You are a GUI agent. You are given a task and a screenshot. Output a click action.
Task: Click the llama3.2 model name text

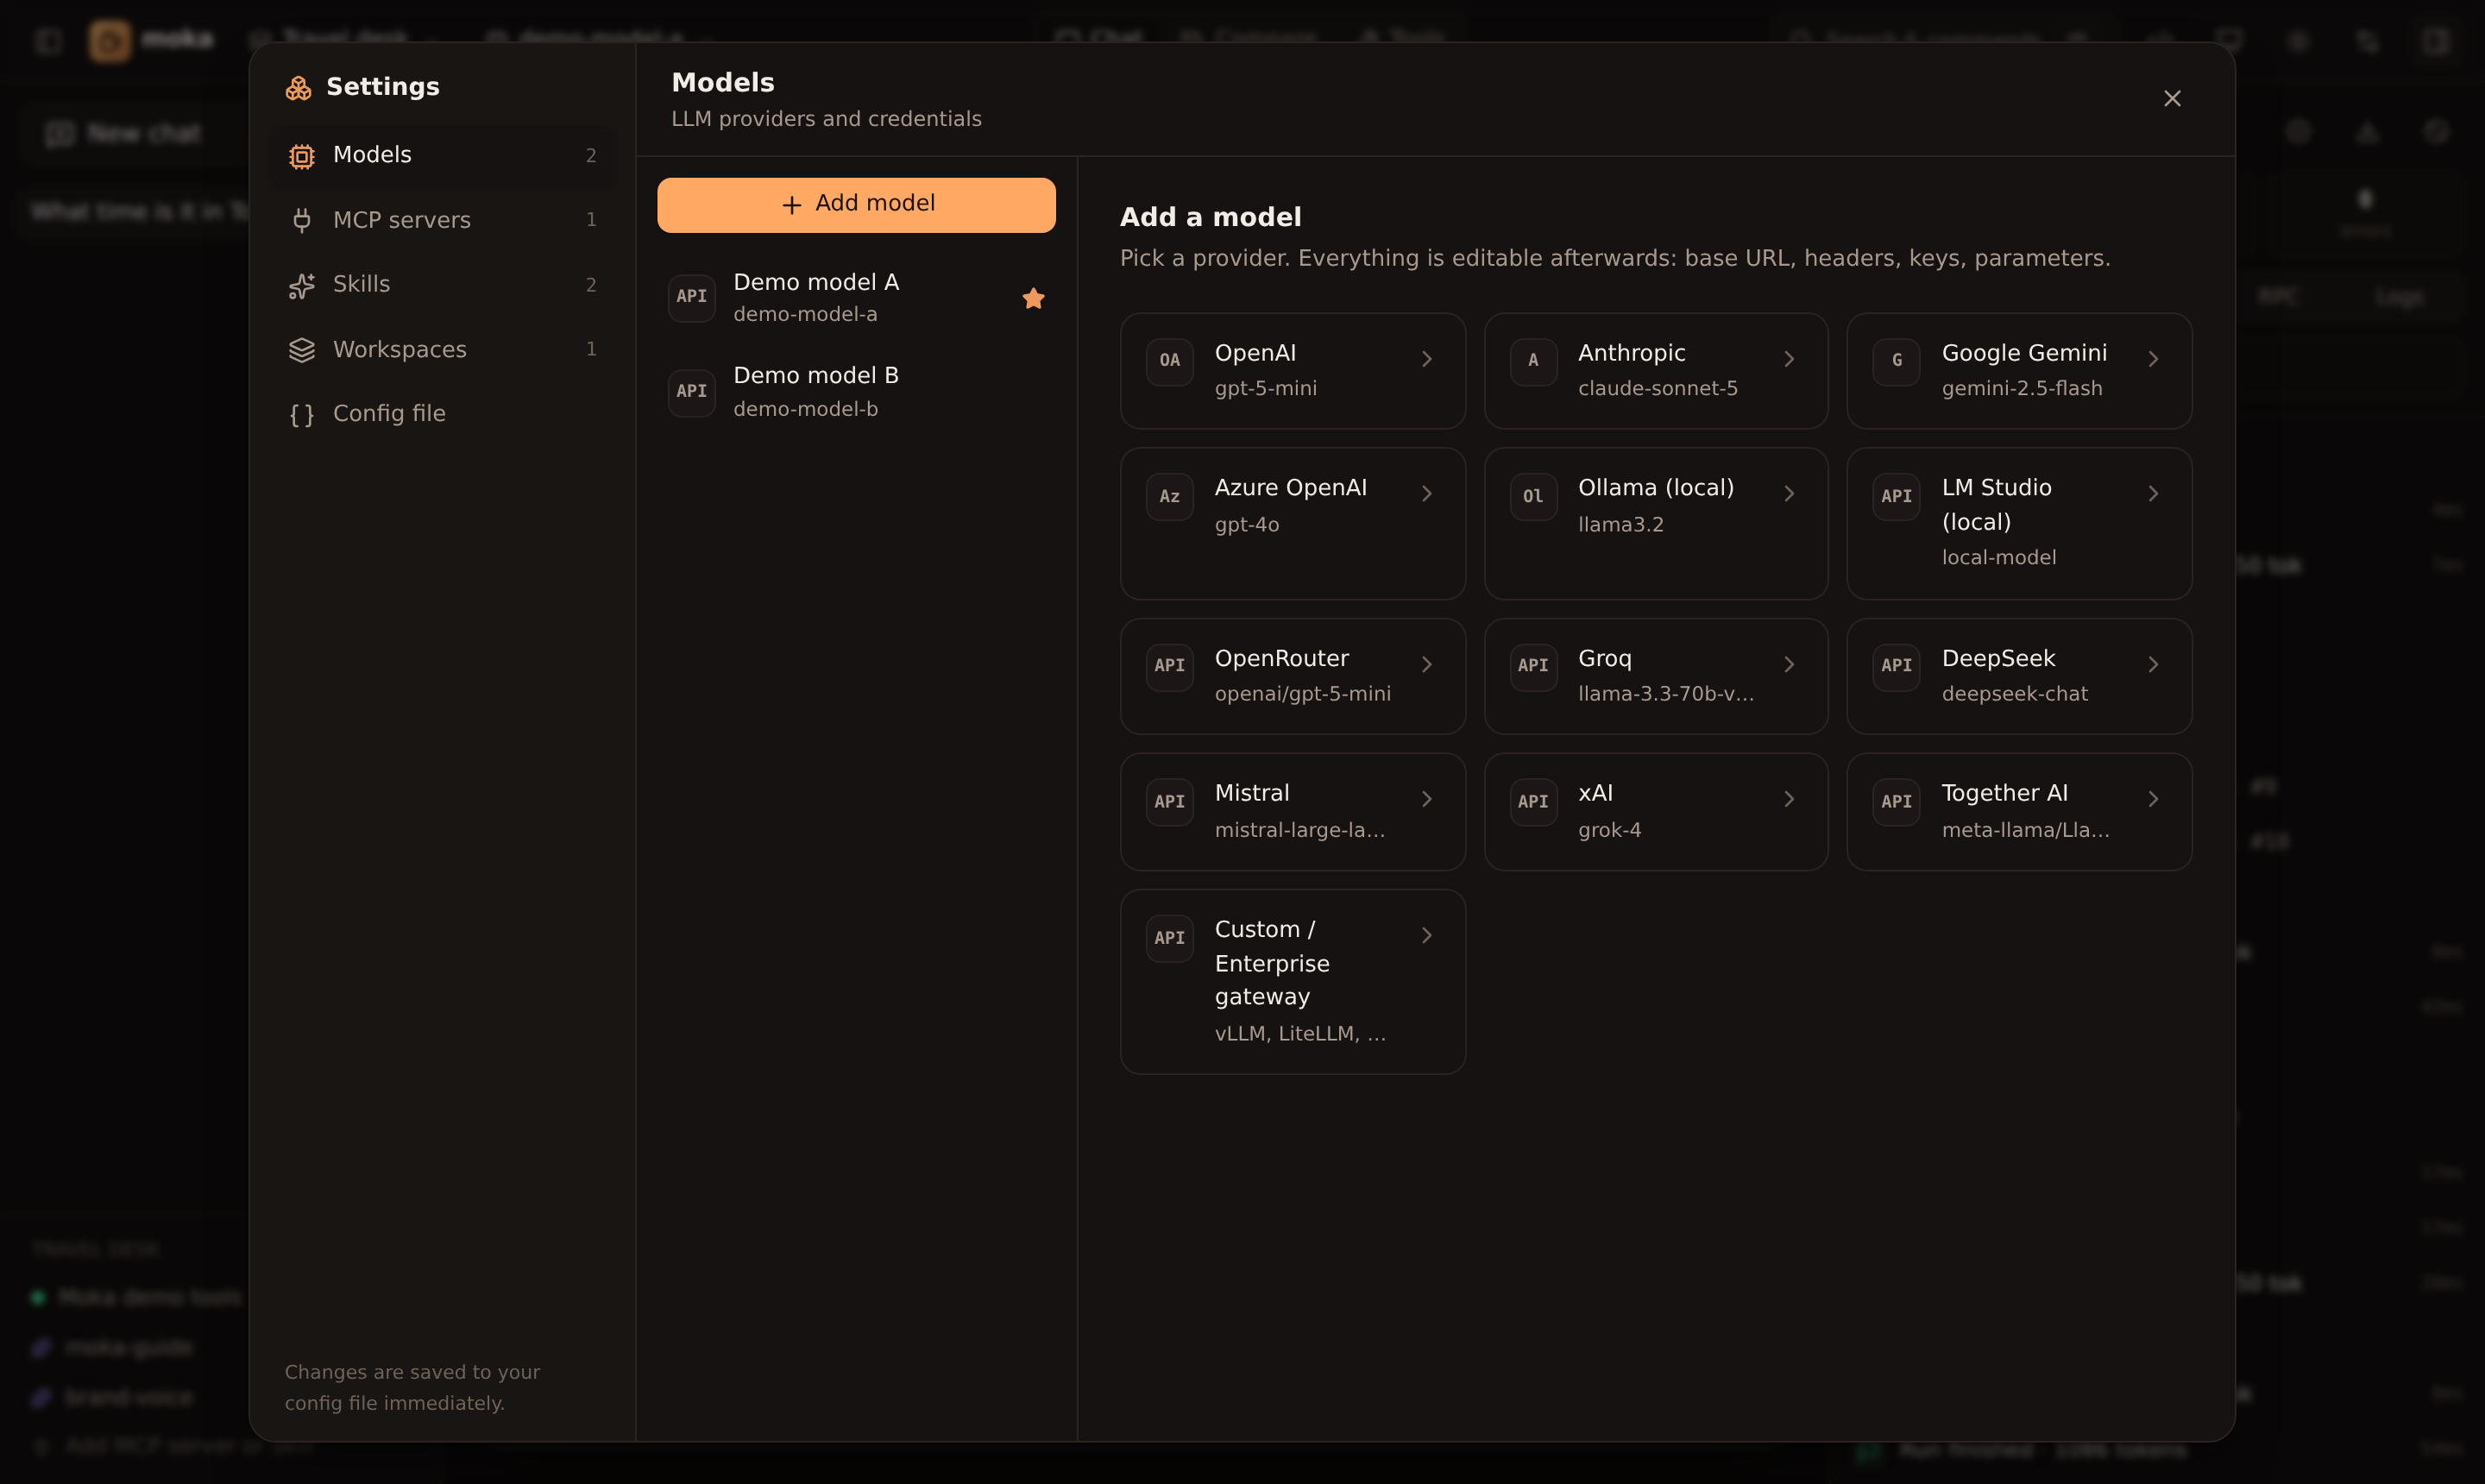(x=1620, y=525)
